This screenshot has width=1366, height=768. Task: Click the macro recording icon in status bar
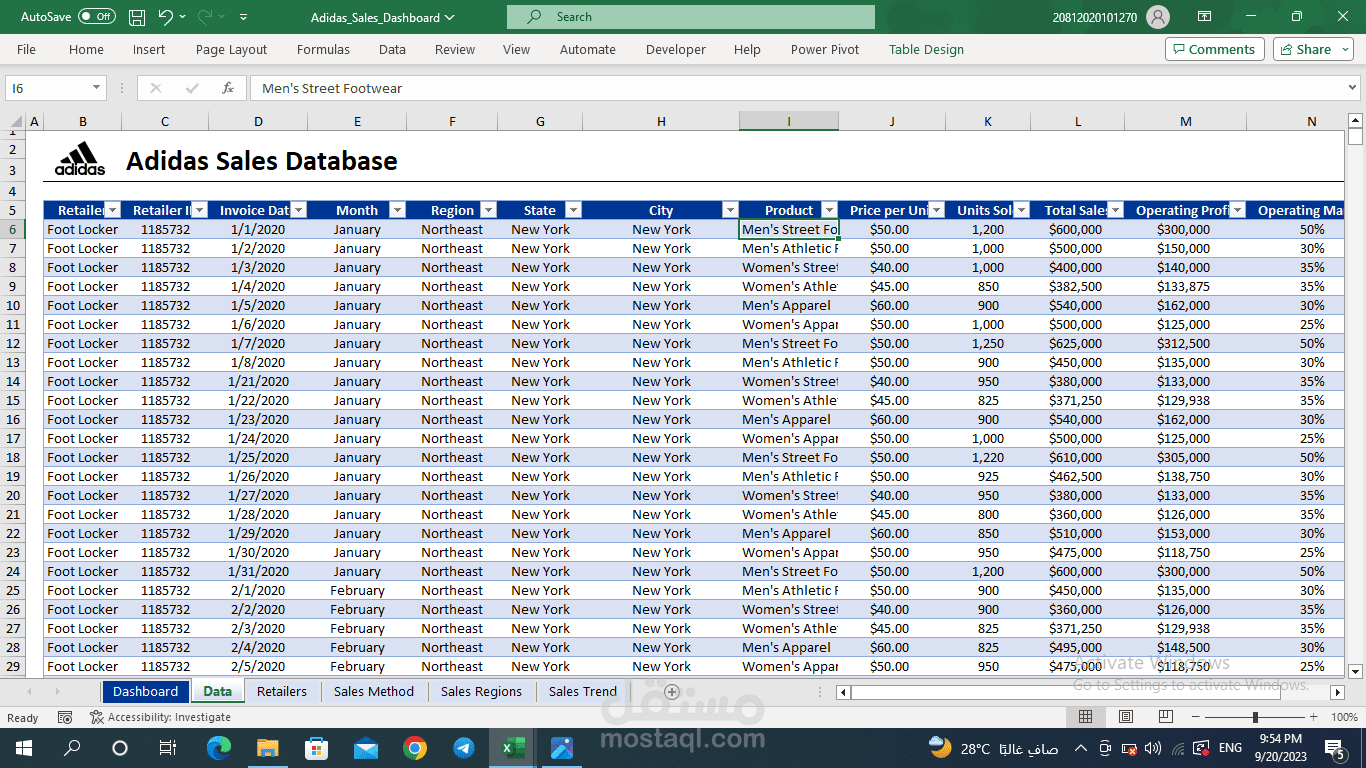tap(65, 717)
